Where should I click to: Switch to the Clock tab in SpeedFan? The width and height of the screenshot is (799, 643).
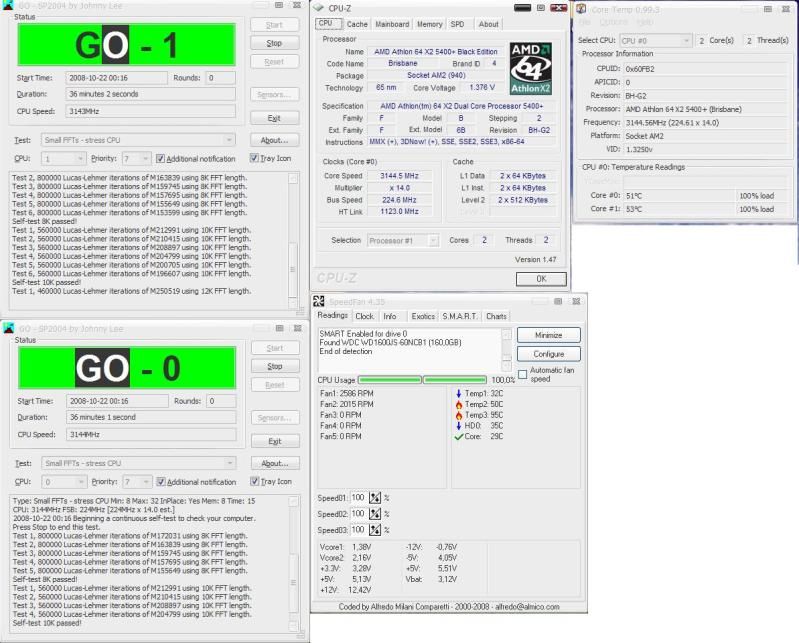[x=364, y=316]
